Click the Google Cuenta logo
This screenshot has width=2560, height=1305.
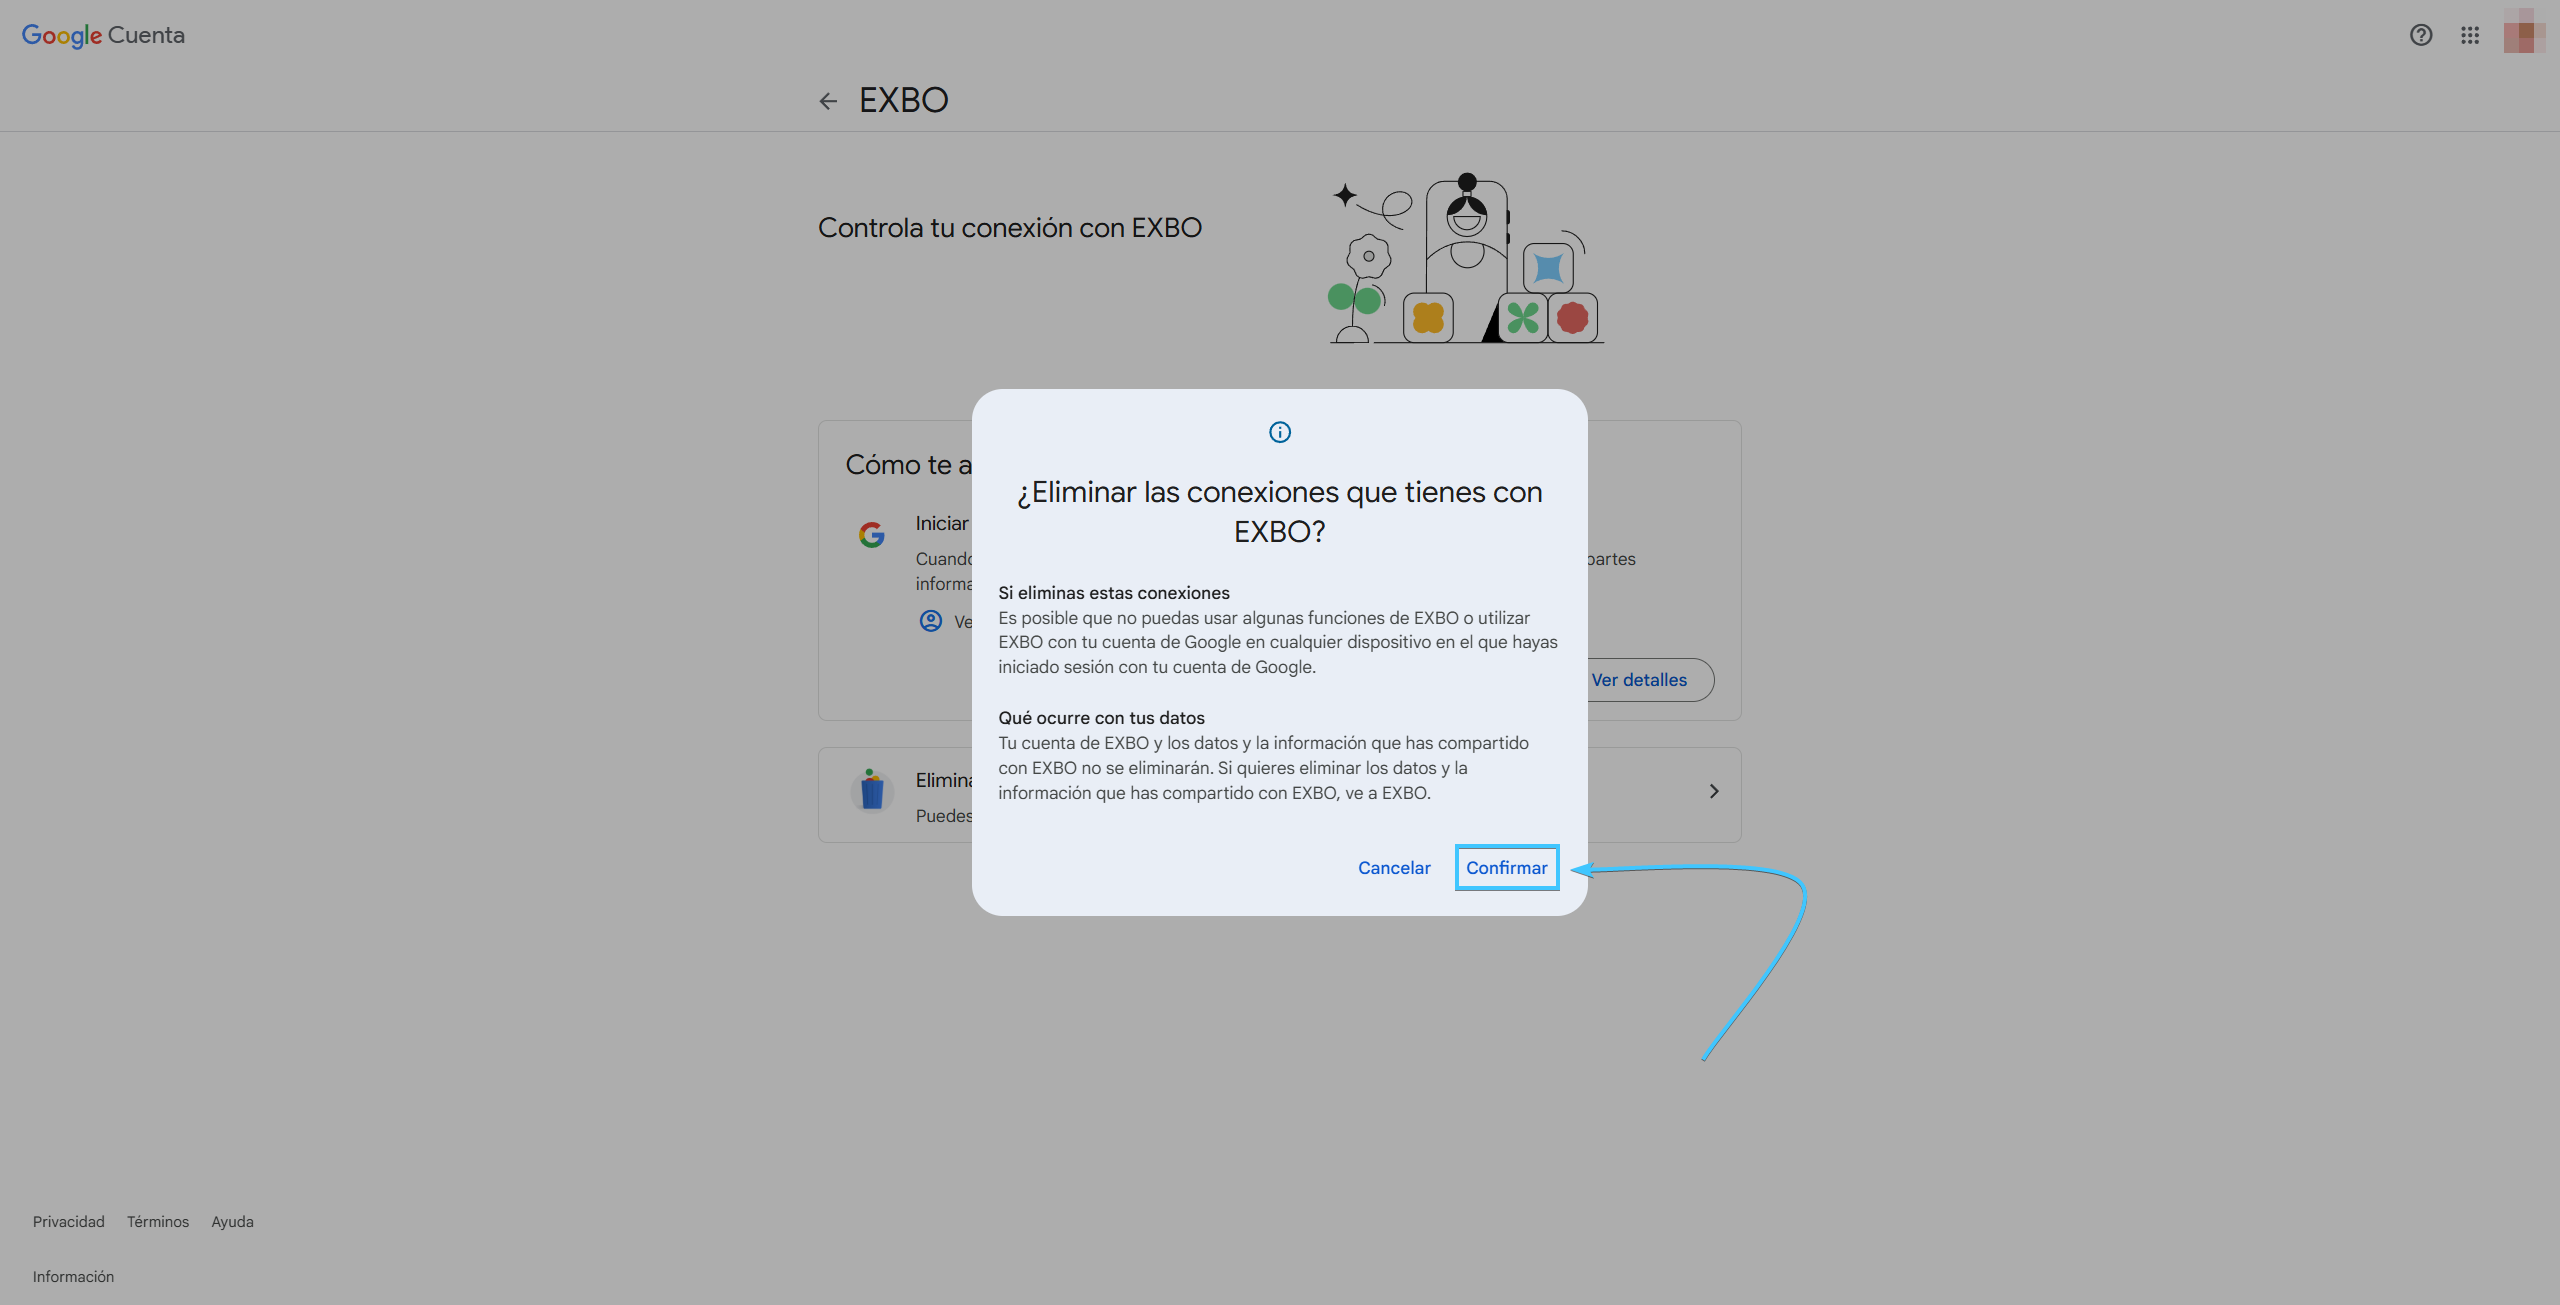pyautogui.click(x=103, y=35)
